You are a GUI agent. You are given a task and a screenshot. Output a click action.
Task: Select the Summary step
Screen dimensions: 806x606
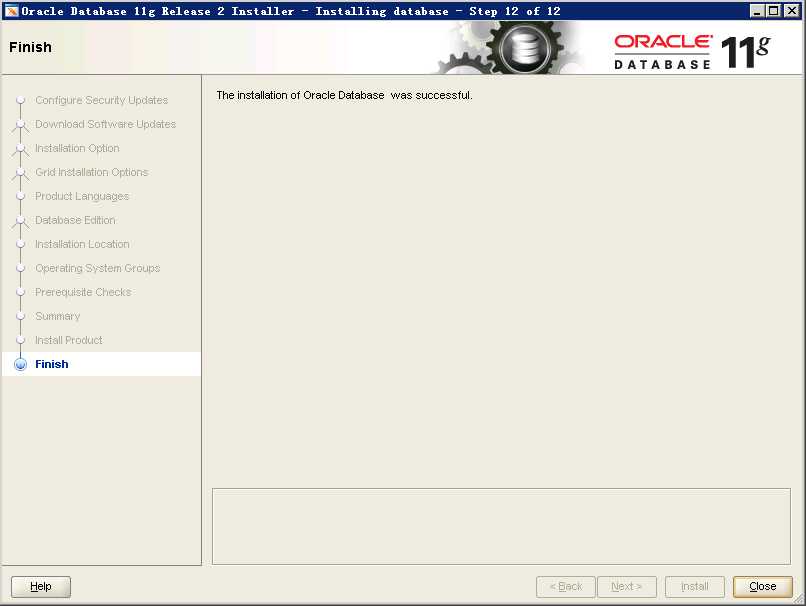pyautogui.click(x=58, y=316)
